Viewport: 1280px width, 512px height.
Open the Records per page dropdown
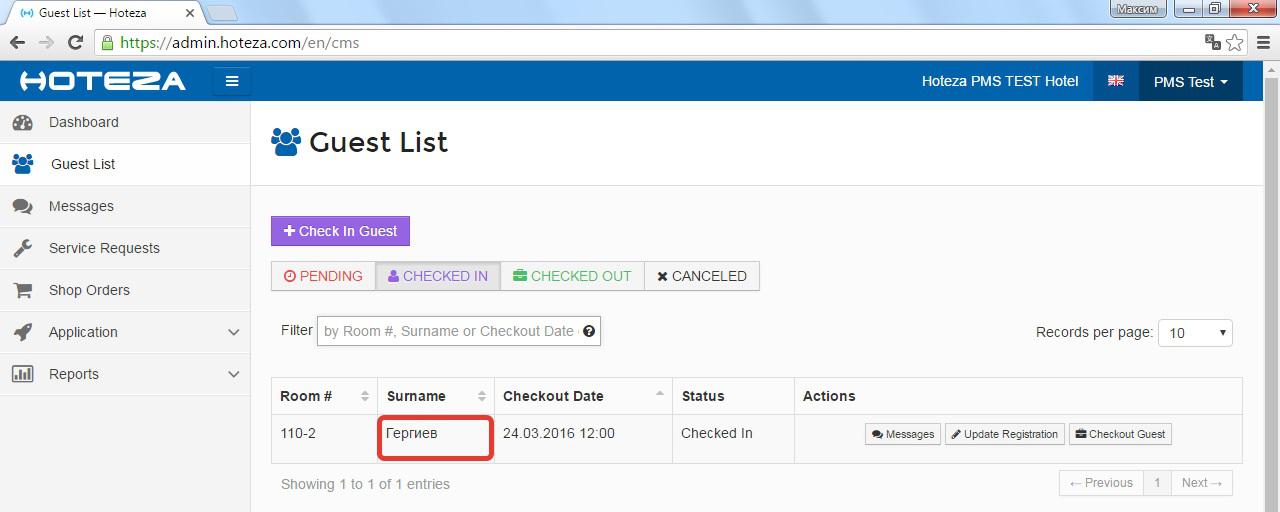[1195, 333]
